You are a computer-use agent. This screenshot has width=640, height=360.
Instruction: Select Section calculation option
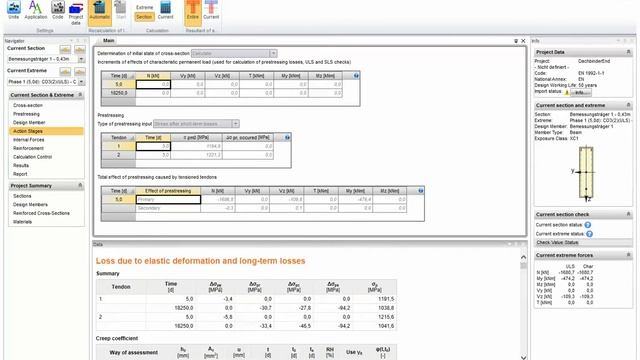[144, 17]
